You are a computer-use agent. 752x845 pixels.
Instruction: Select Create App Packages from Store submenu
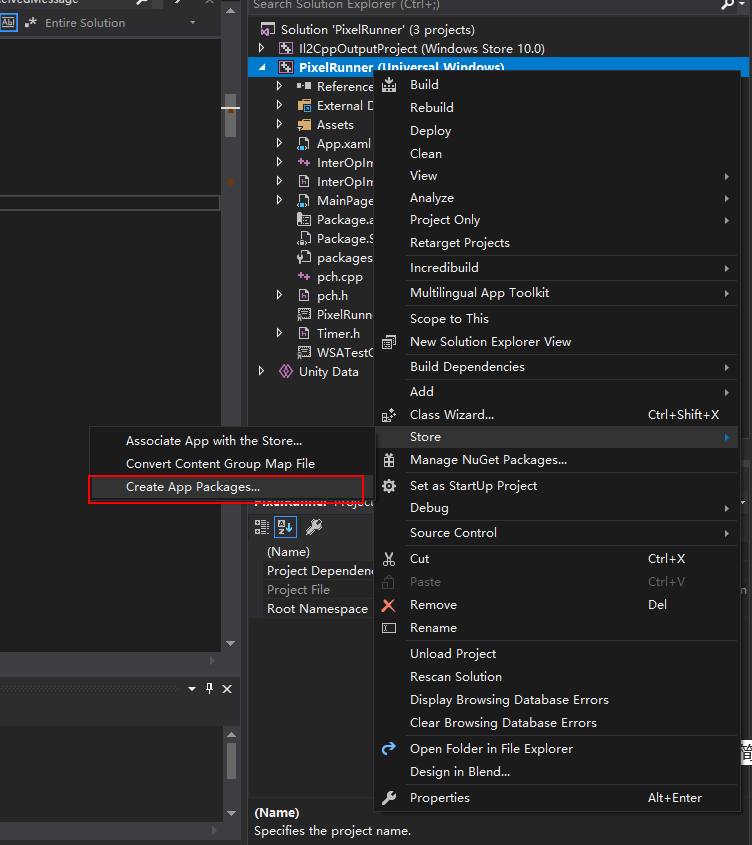tap(192, 487)
